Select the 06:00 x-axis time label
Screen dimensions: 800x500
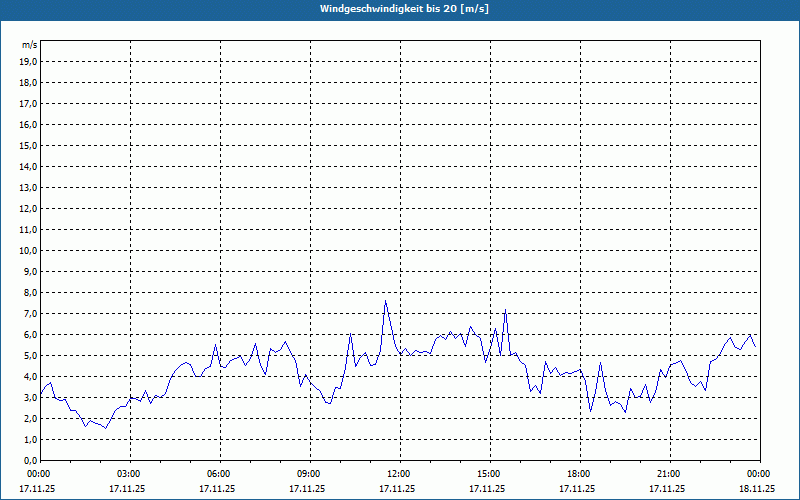tap(219, 474)
